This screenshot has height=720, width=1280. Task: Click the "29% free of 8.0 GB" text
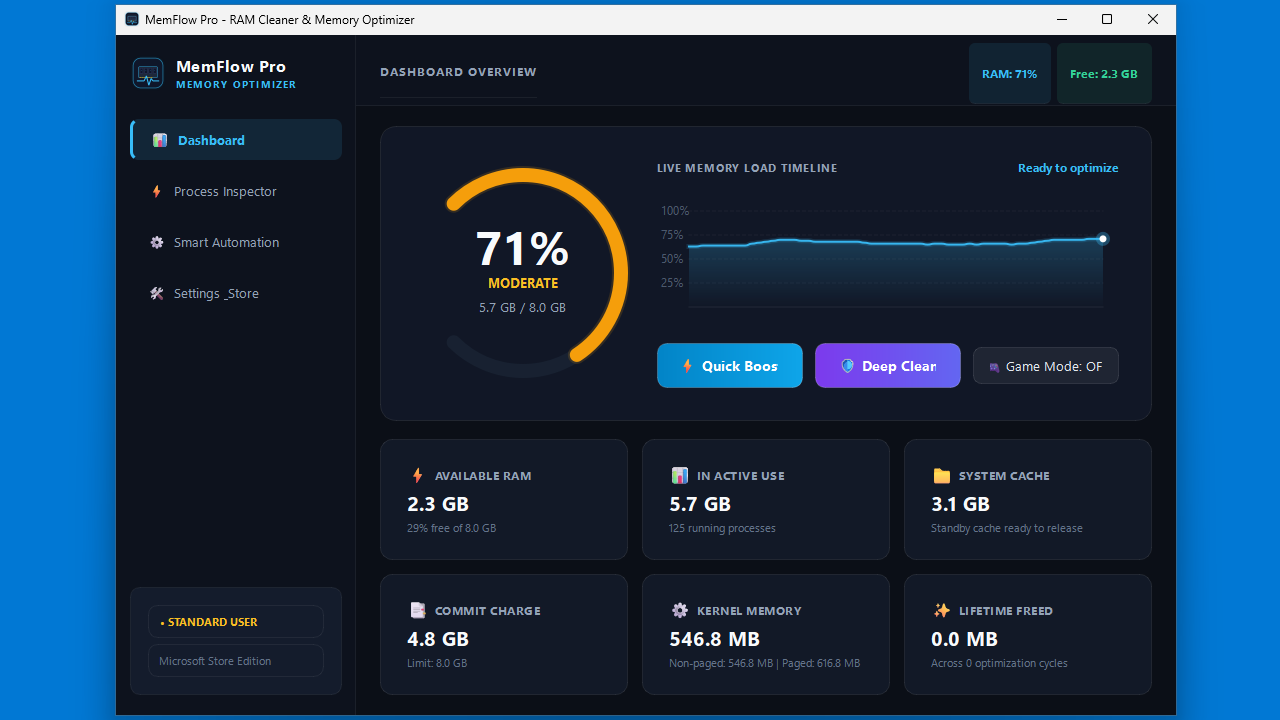[451, 528]
